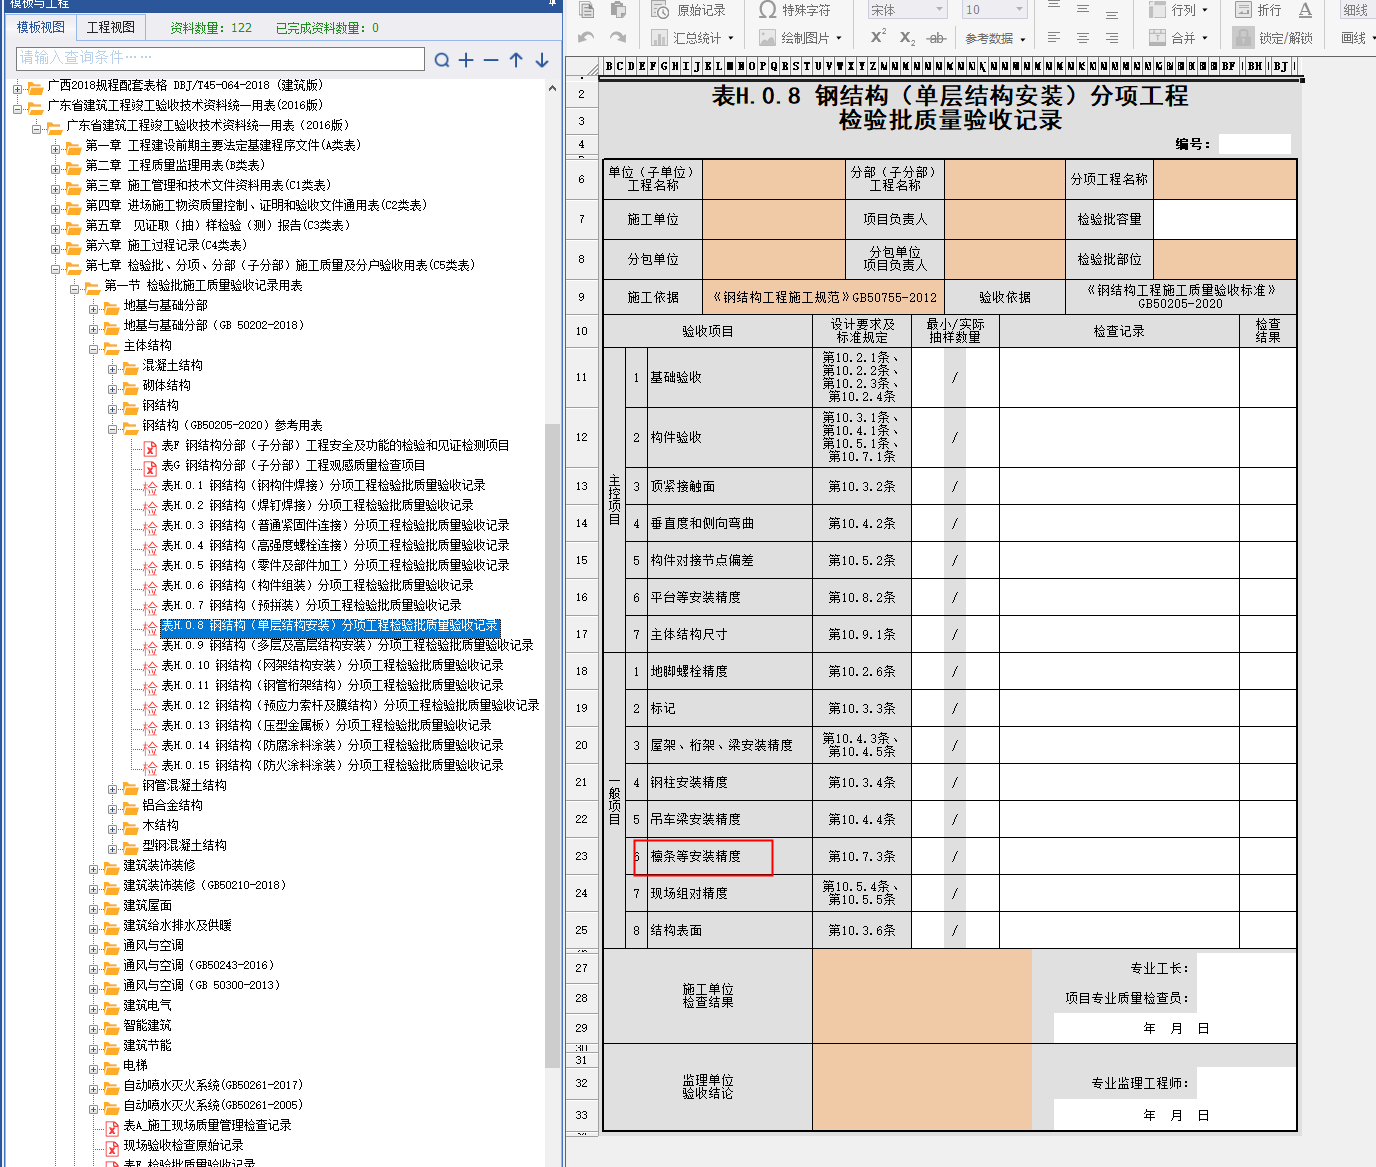Pin the 模板与工程 panel
The image size is (1376, 1167).
553,4
